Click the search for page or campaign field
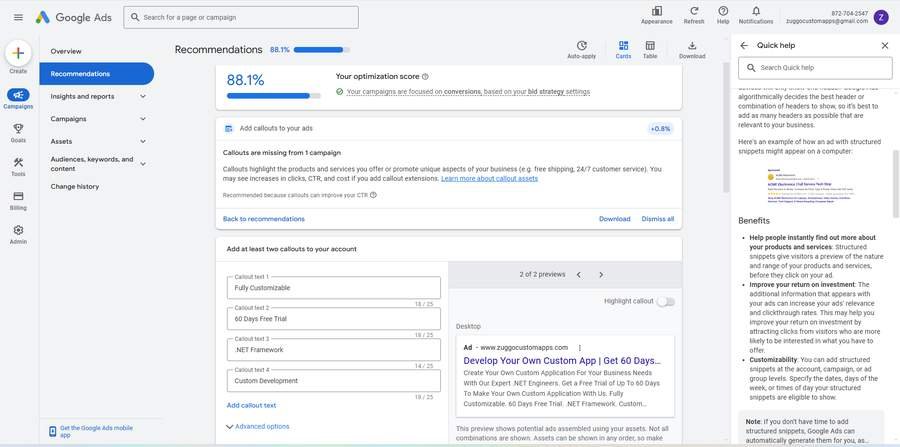 point(241,17)
